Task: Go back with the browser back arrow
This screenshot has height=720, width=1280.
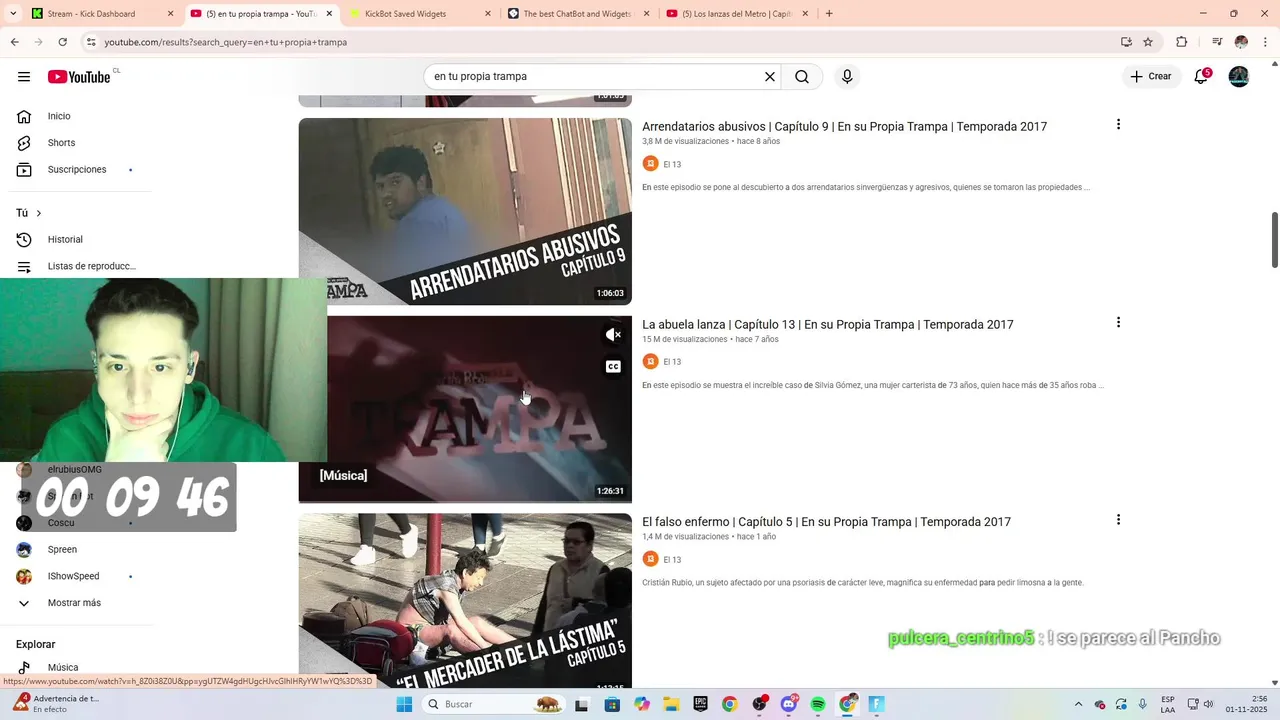Action: coord(14,42)
